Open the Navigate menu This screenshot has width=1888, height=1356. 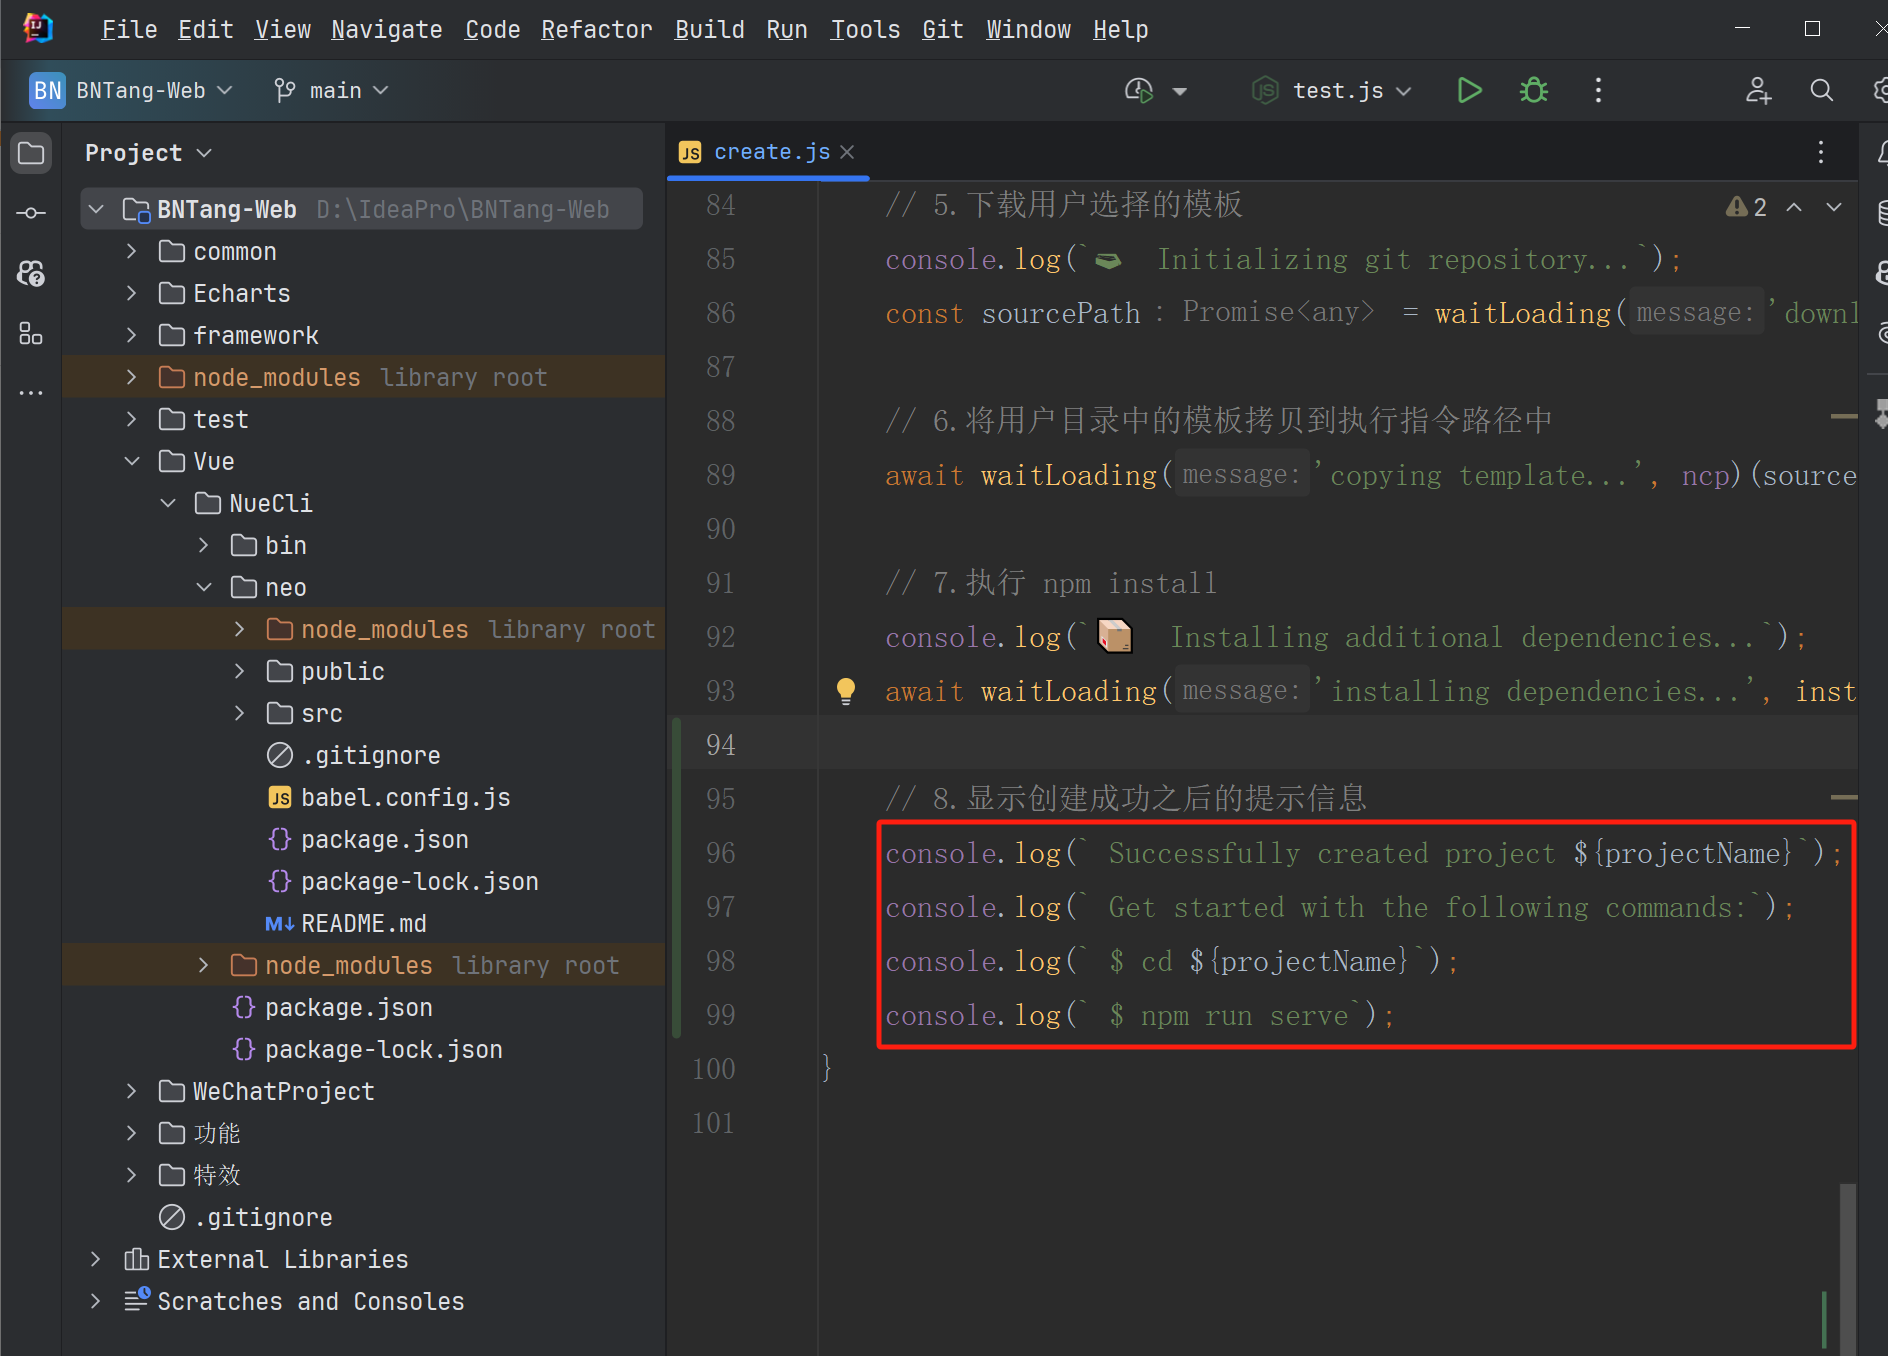click(386, 30)
